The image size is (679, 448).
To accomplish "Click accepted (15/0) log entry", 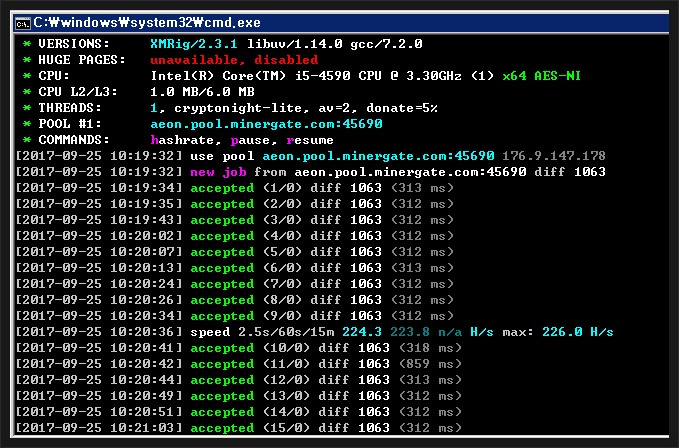I will (239, 428).
